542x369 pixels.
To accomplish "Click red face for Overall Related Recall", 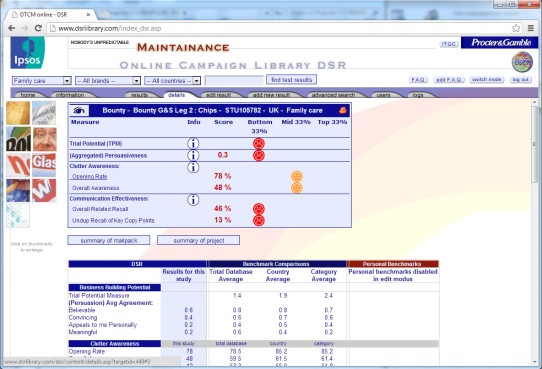I will [x=259, y=209].
